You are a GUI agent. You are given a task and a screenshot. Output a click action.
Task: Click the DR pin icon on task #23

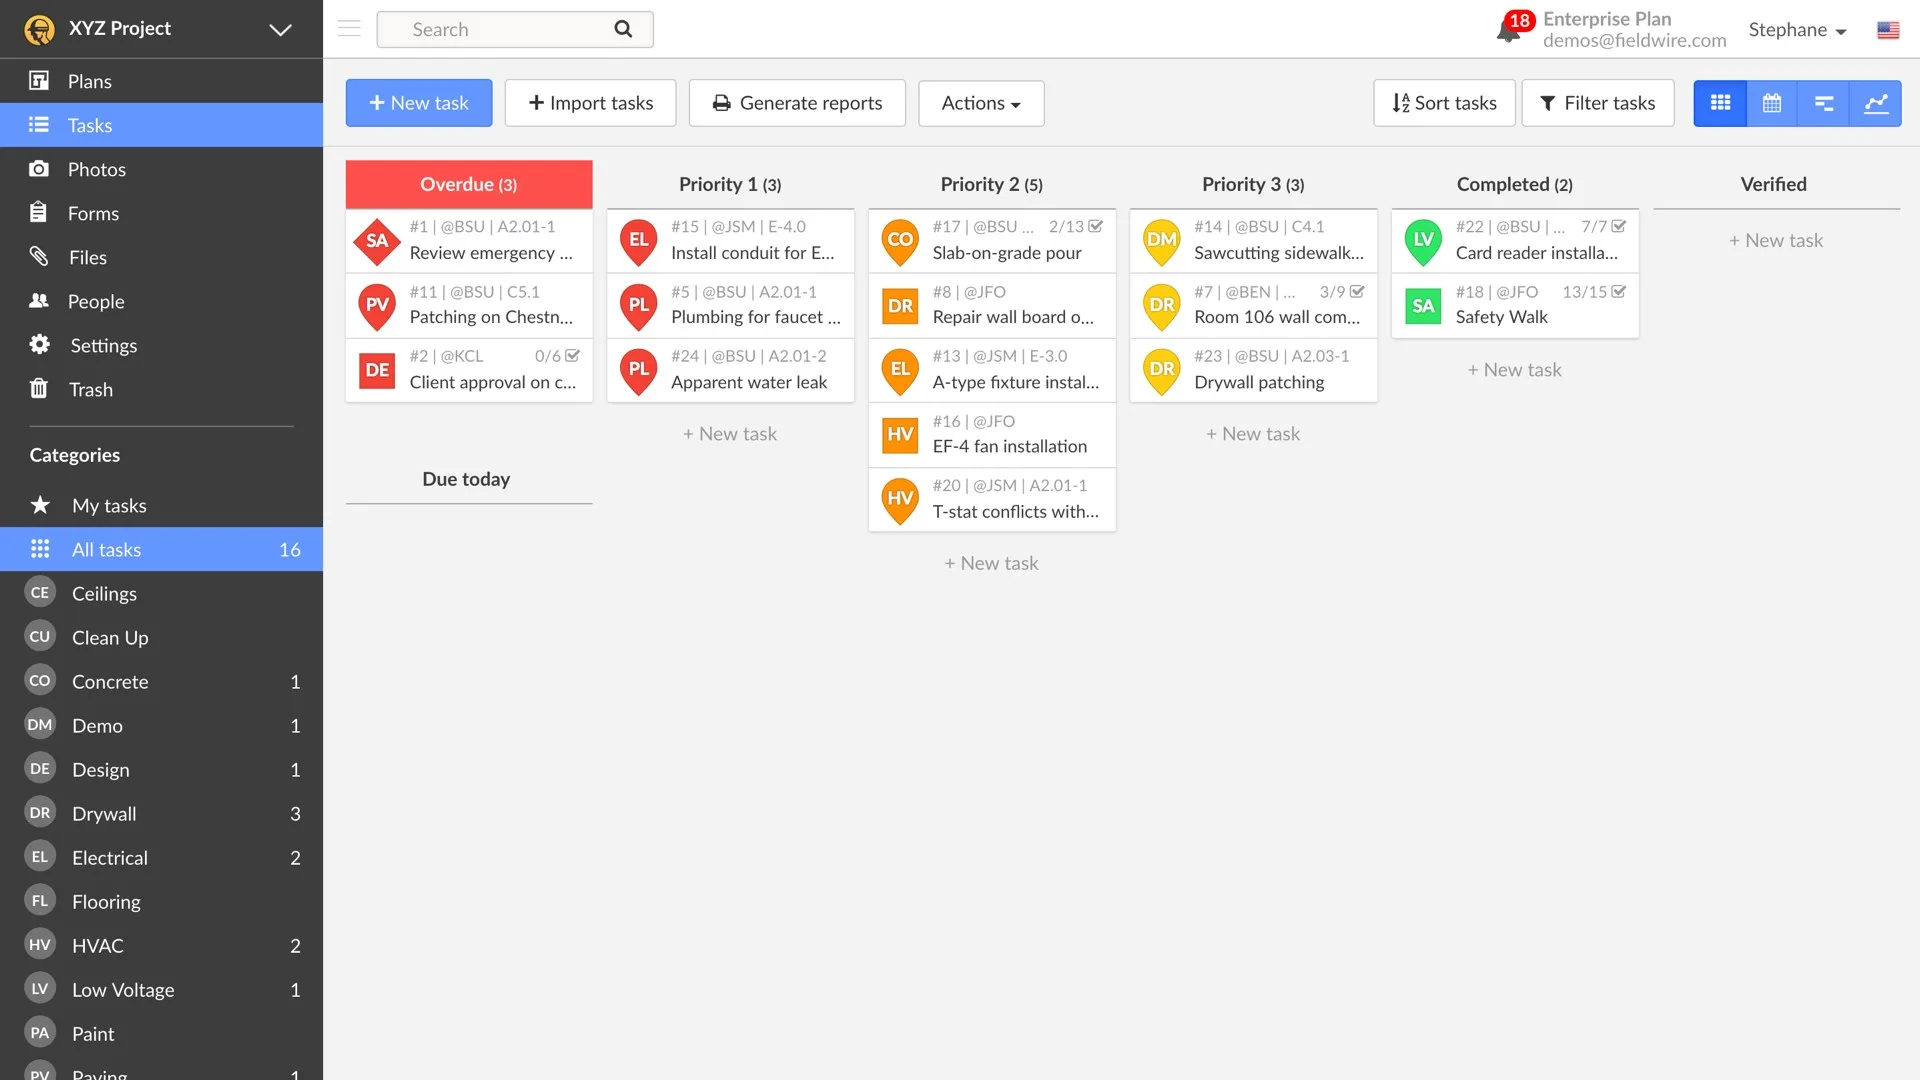[1162, 371]
